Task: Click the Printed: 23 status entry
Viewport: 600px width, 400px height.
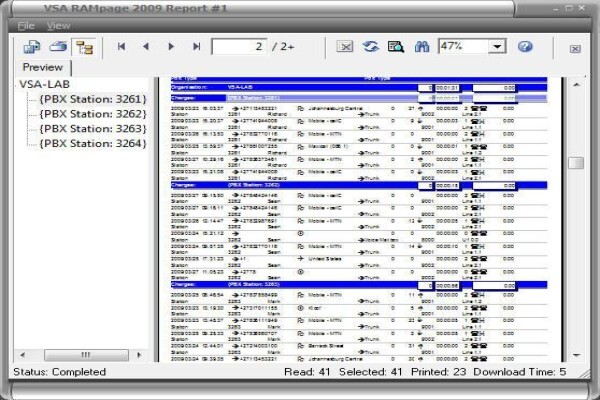Action: [439, 372]
